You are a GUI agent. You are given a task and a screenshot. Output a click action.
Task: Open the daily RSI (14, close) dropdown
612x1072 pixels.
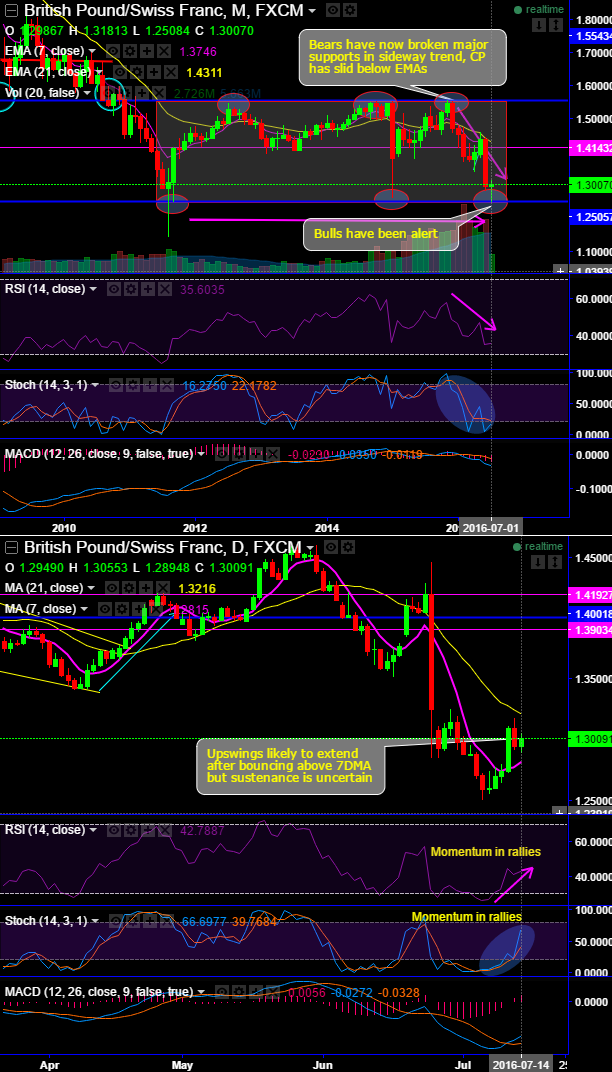[95, 829]
